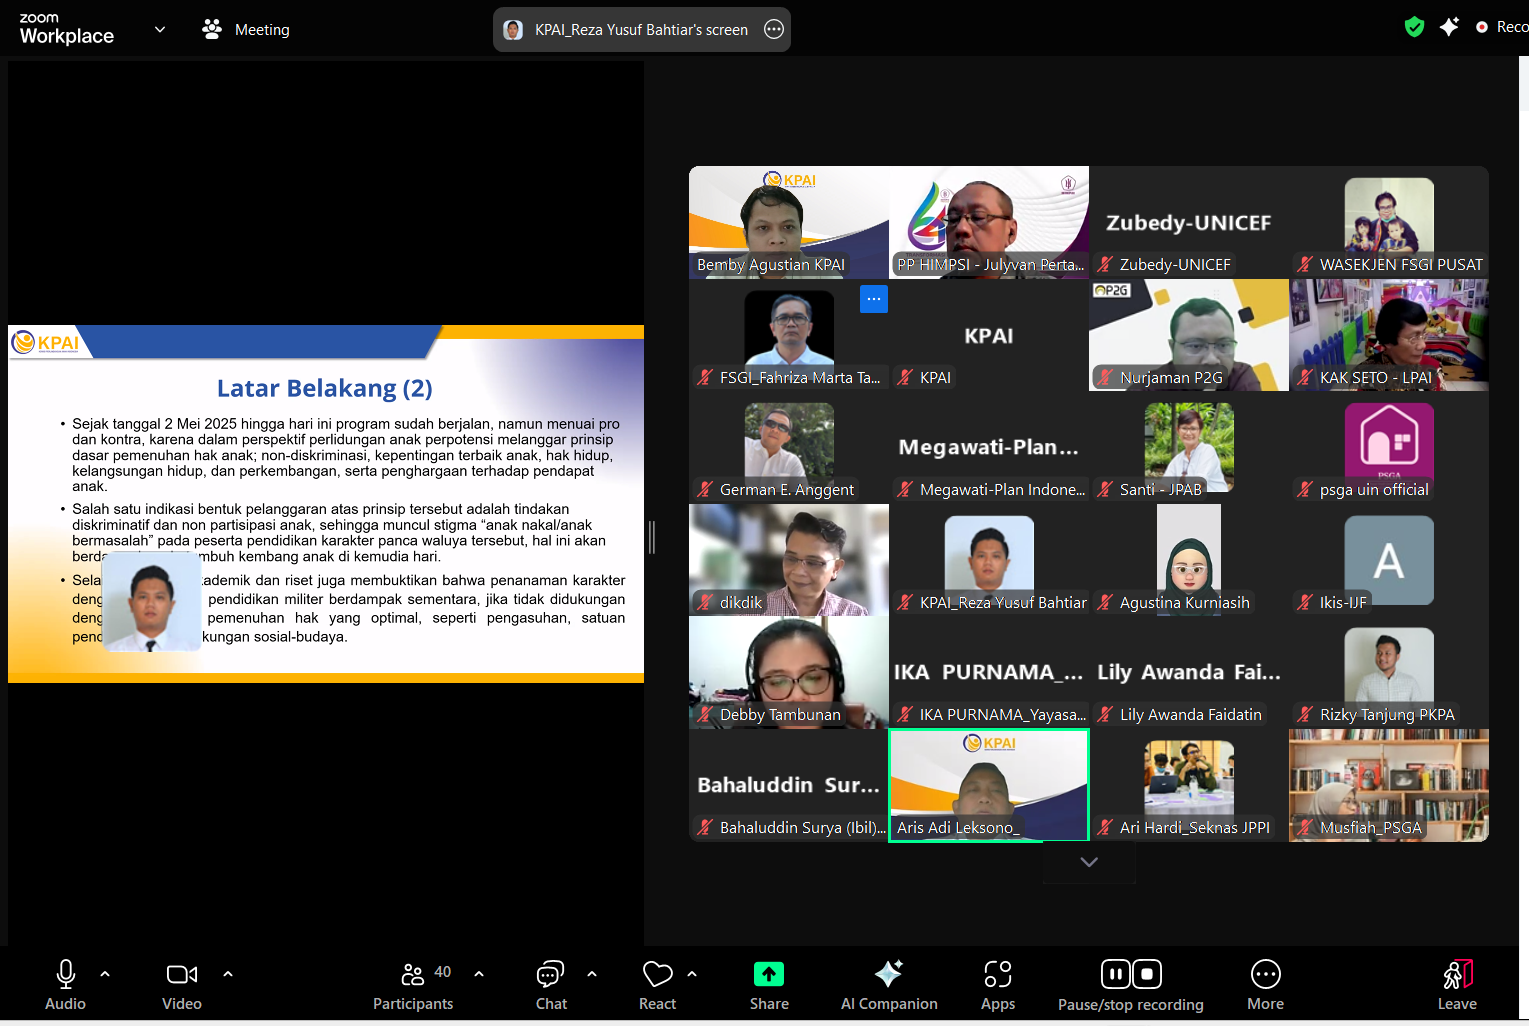The image size is (1529, 1026).
Task: Open Zoom Workplace dropdown chevron
Action: pos(160,29)
